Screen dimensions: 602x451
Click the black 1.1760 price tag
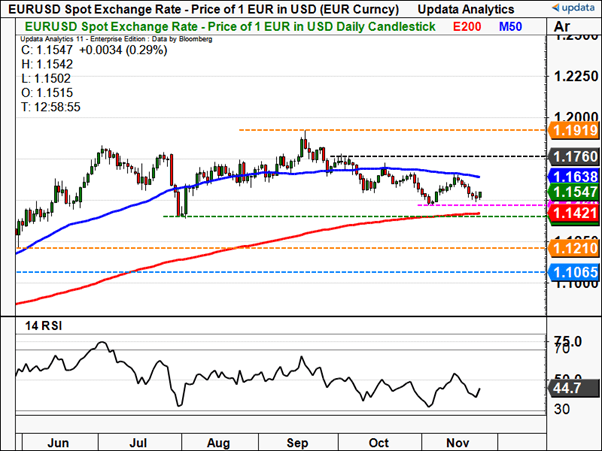click(x=567, y=157)
